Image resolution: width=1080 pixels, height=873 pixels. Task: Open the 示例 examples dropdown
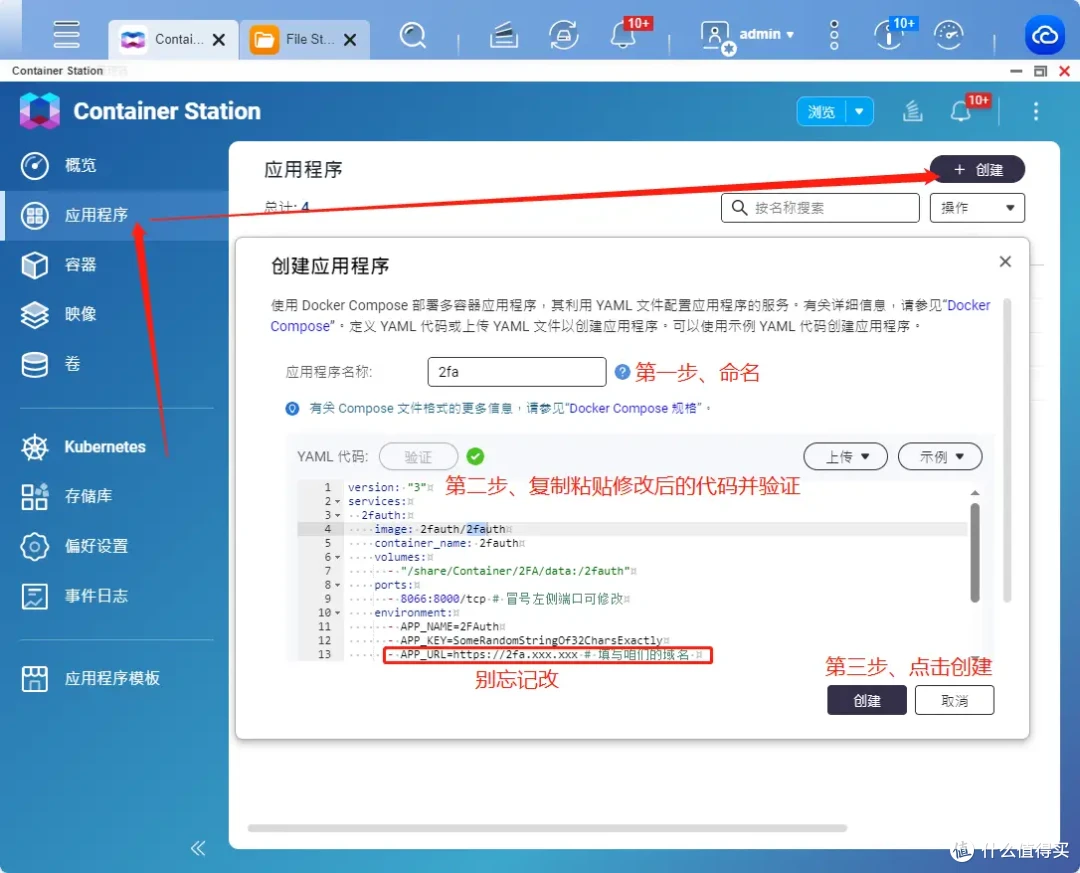939,456
